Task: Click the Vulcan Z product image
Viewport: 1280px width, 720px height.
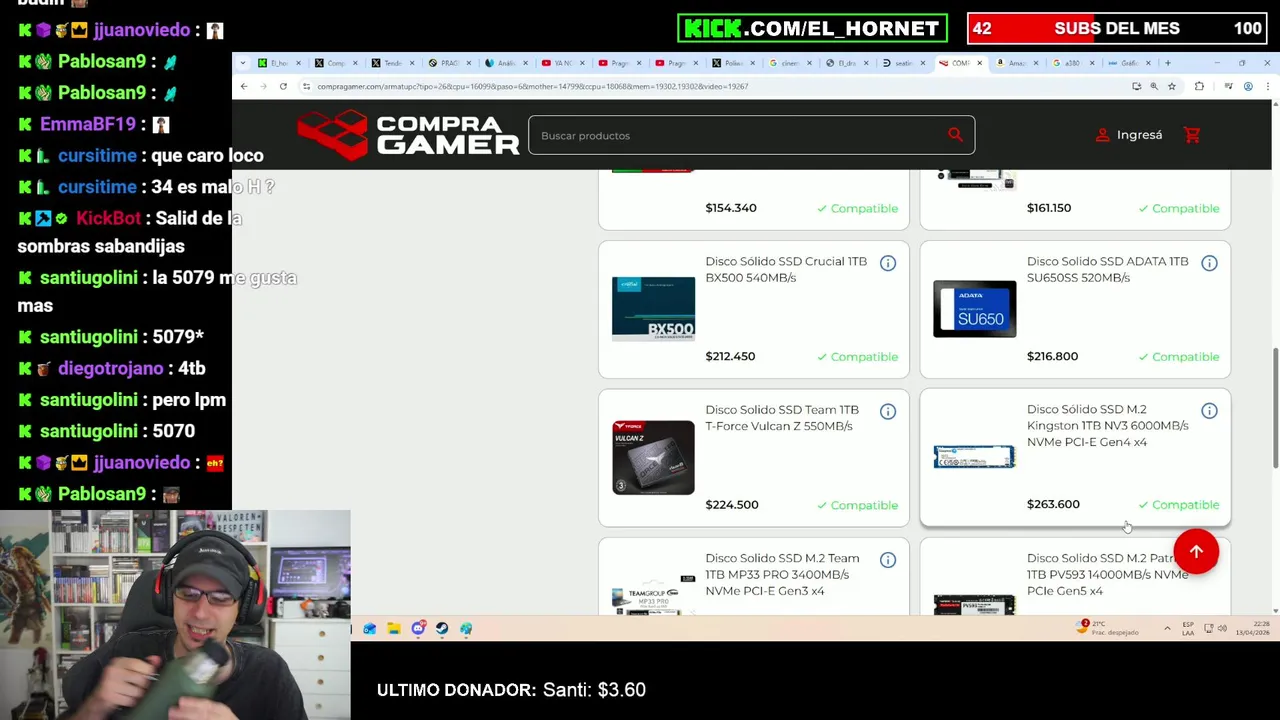Action: pos(653,457)
